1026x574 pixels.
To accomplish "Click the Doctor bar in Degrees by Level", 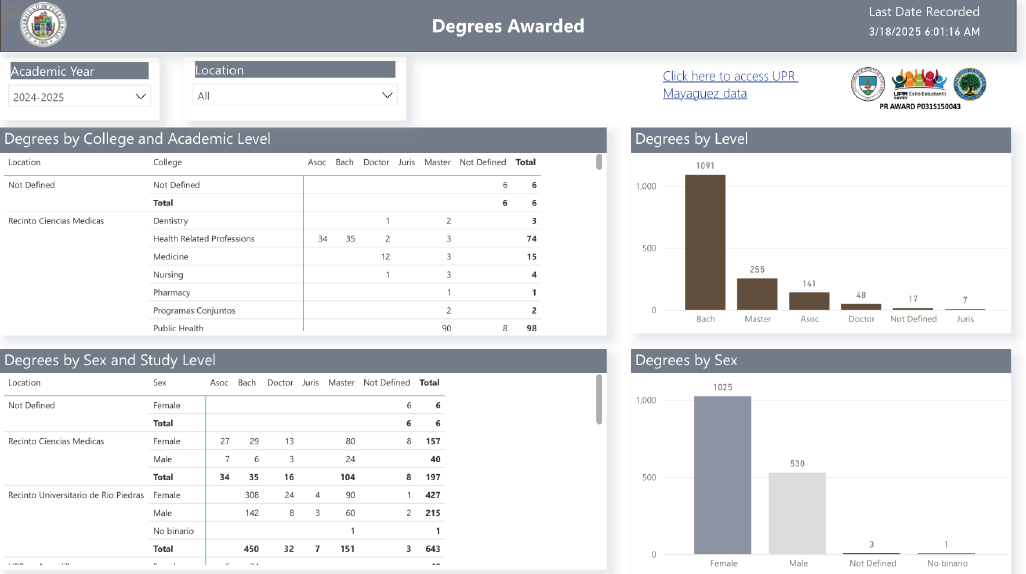I will (861, 307).
